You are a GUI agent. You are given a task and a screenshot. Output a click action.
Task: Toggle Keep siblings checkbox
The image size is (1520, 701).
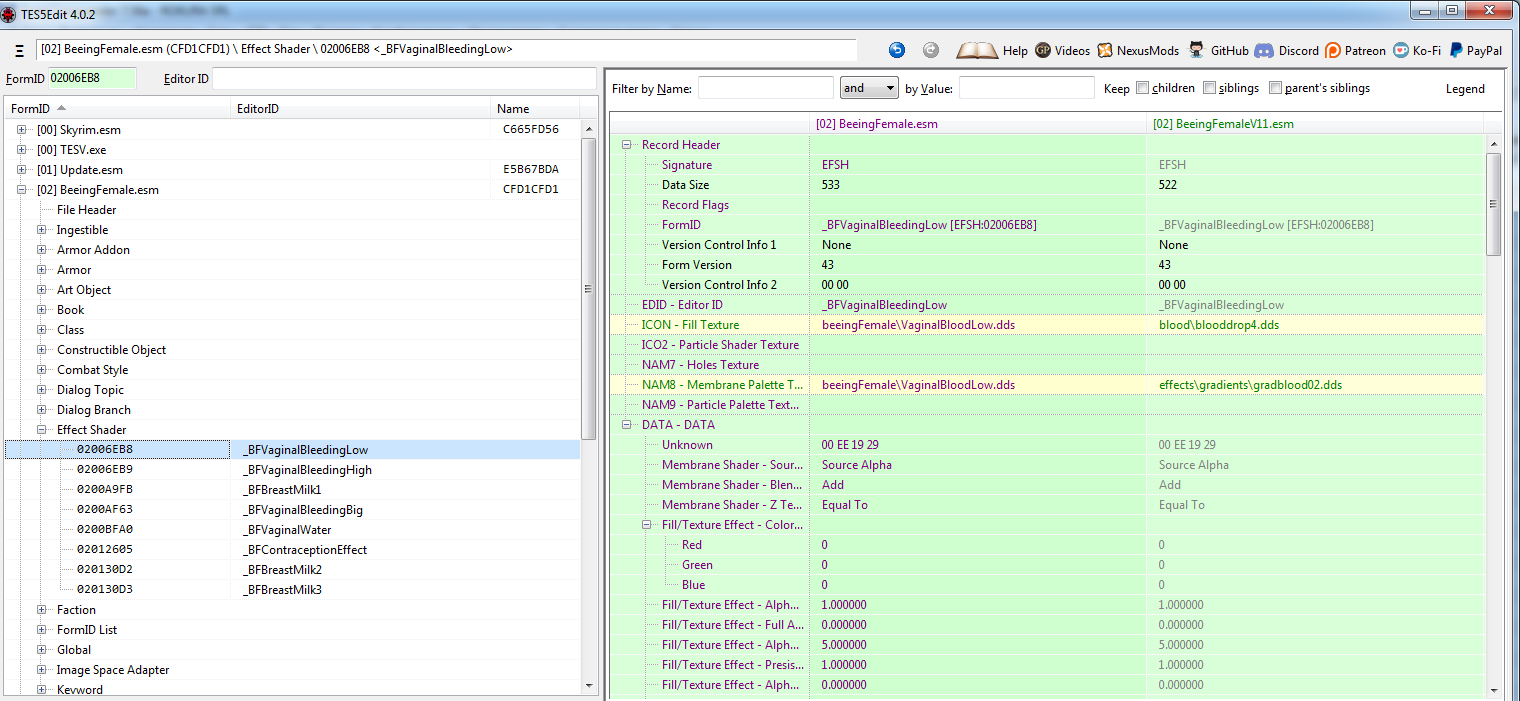click(1209, 88)
